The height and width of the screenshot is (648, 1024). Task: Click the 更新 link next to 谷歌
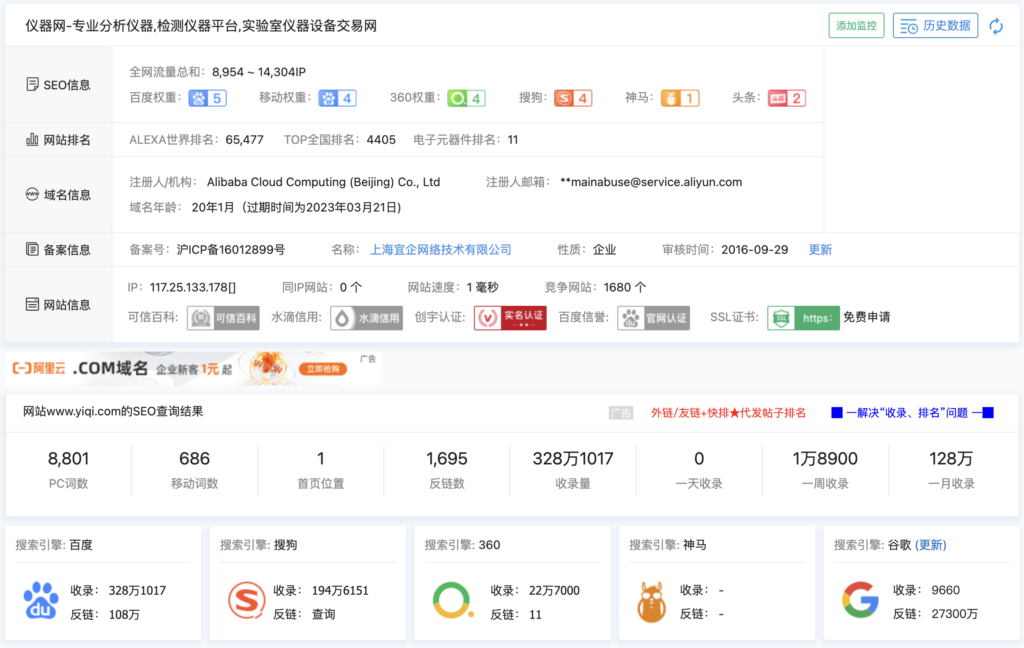tap(930, 545)
